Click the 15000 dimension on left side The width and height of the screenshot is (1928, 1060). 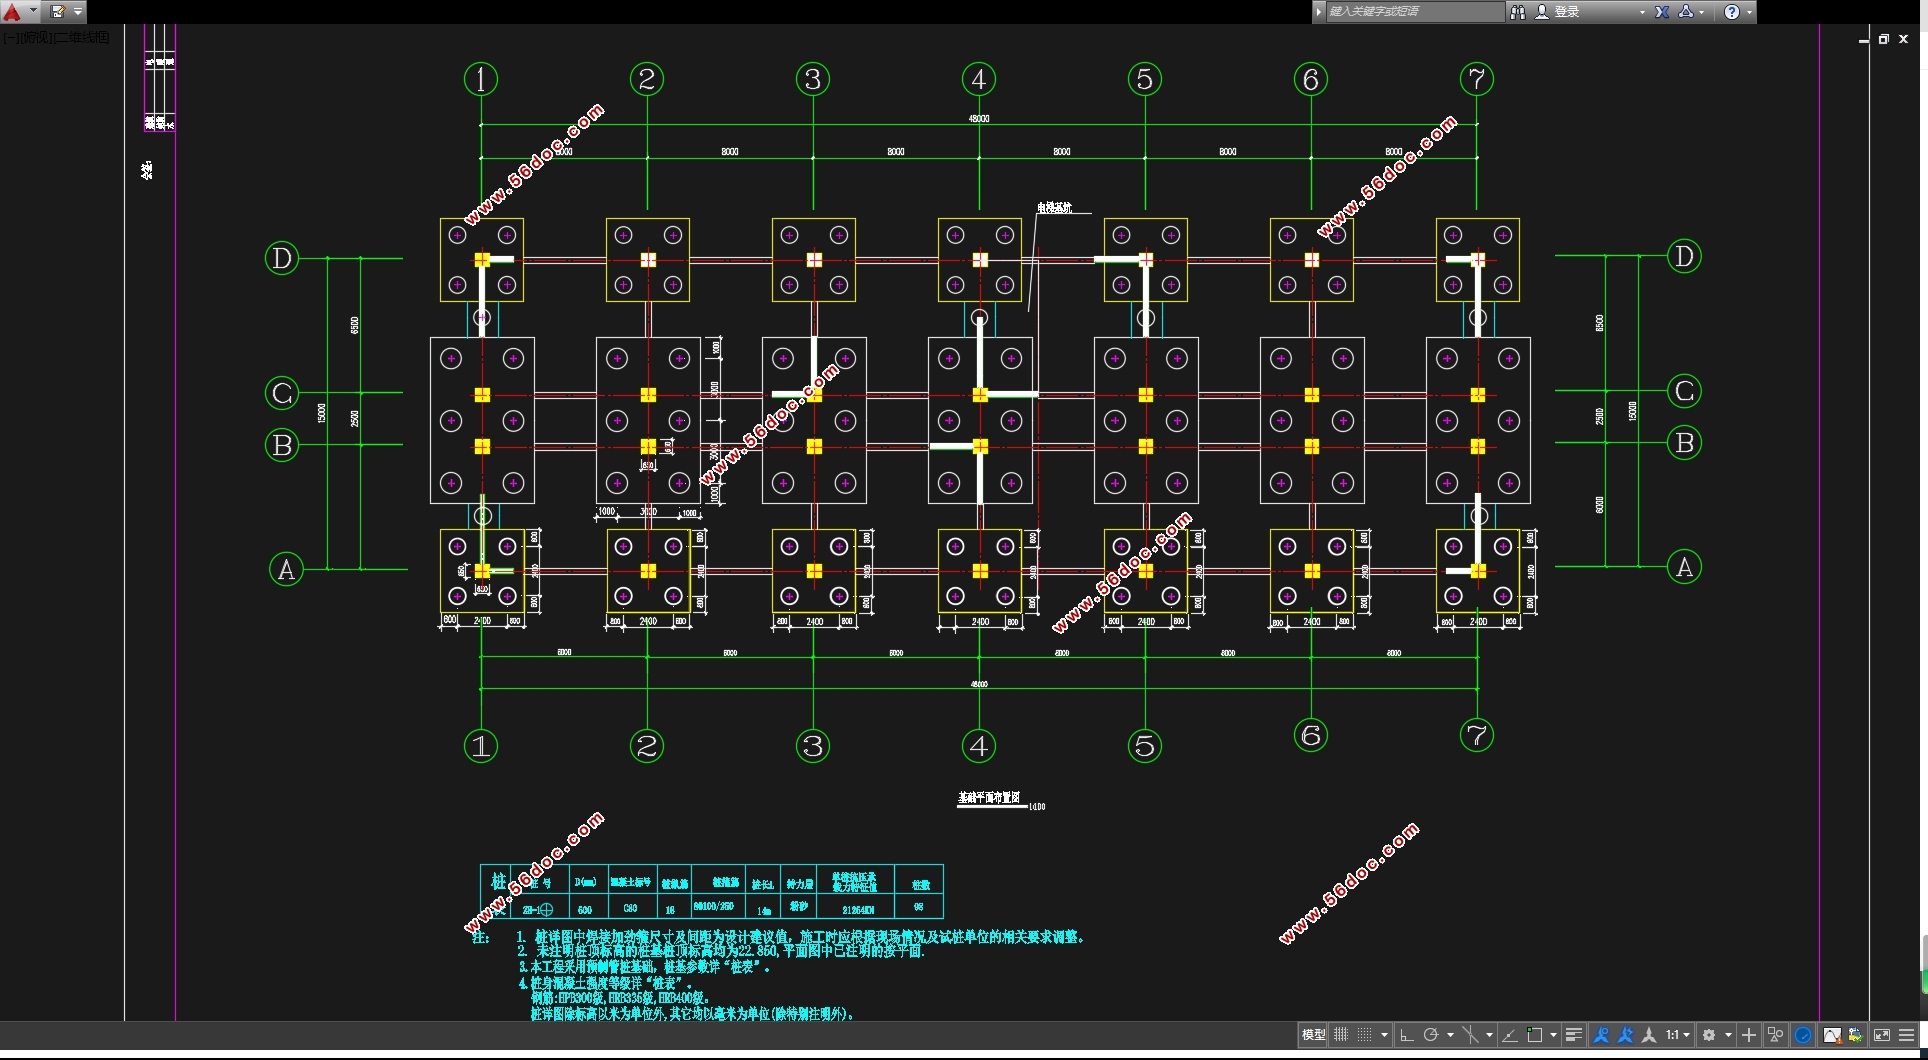click(x=321, y=413)
